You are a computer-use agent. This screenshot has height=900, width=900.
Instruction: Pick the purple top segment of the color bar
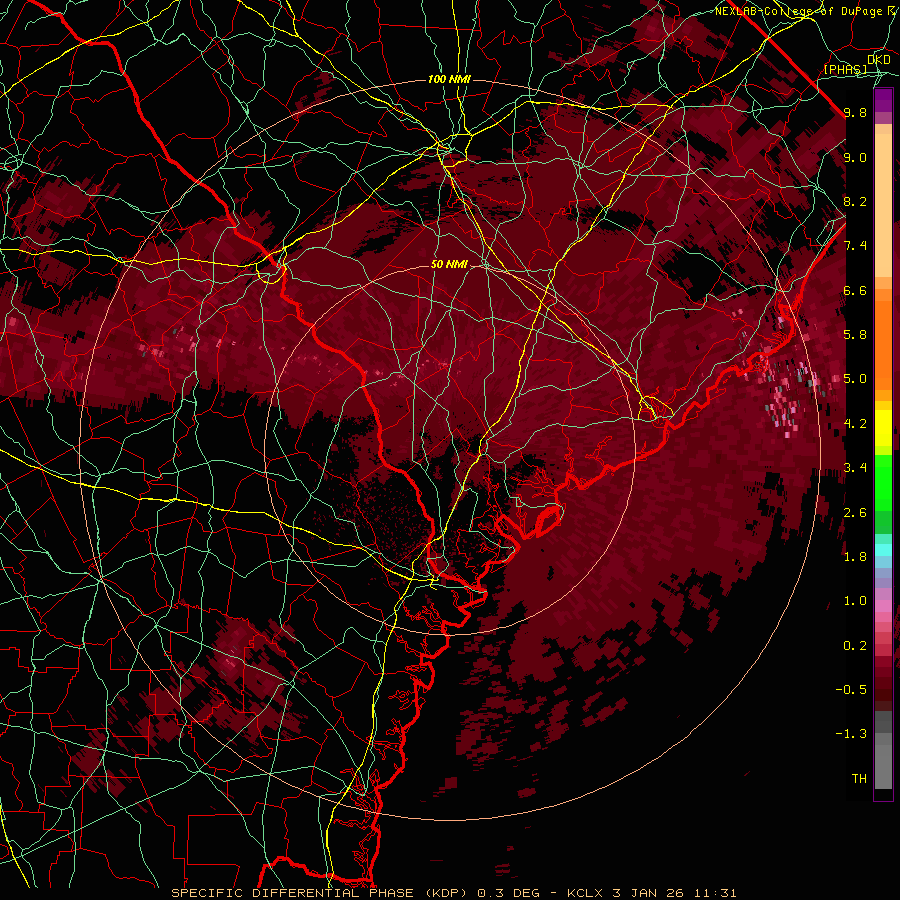[883, 100]
